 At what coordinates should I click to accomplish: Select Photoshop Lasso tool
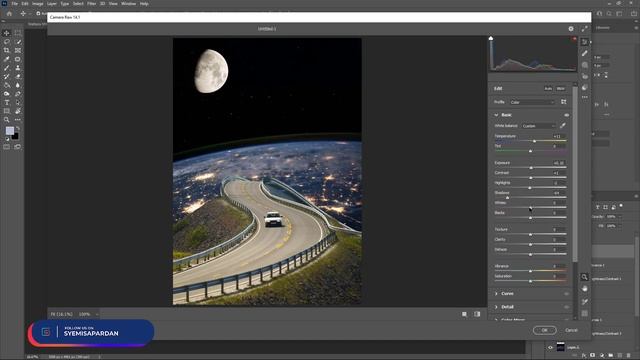coord(7,42)
